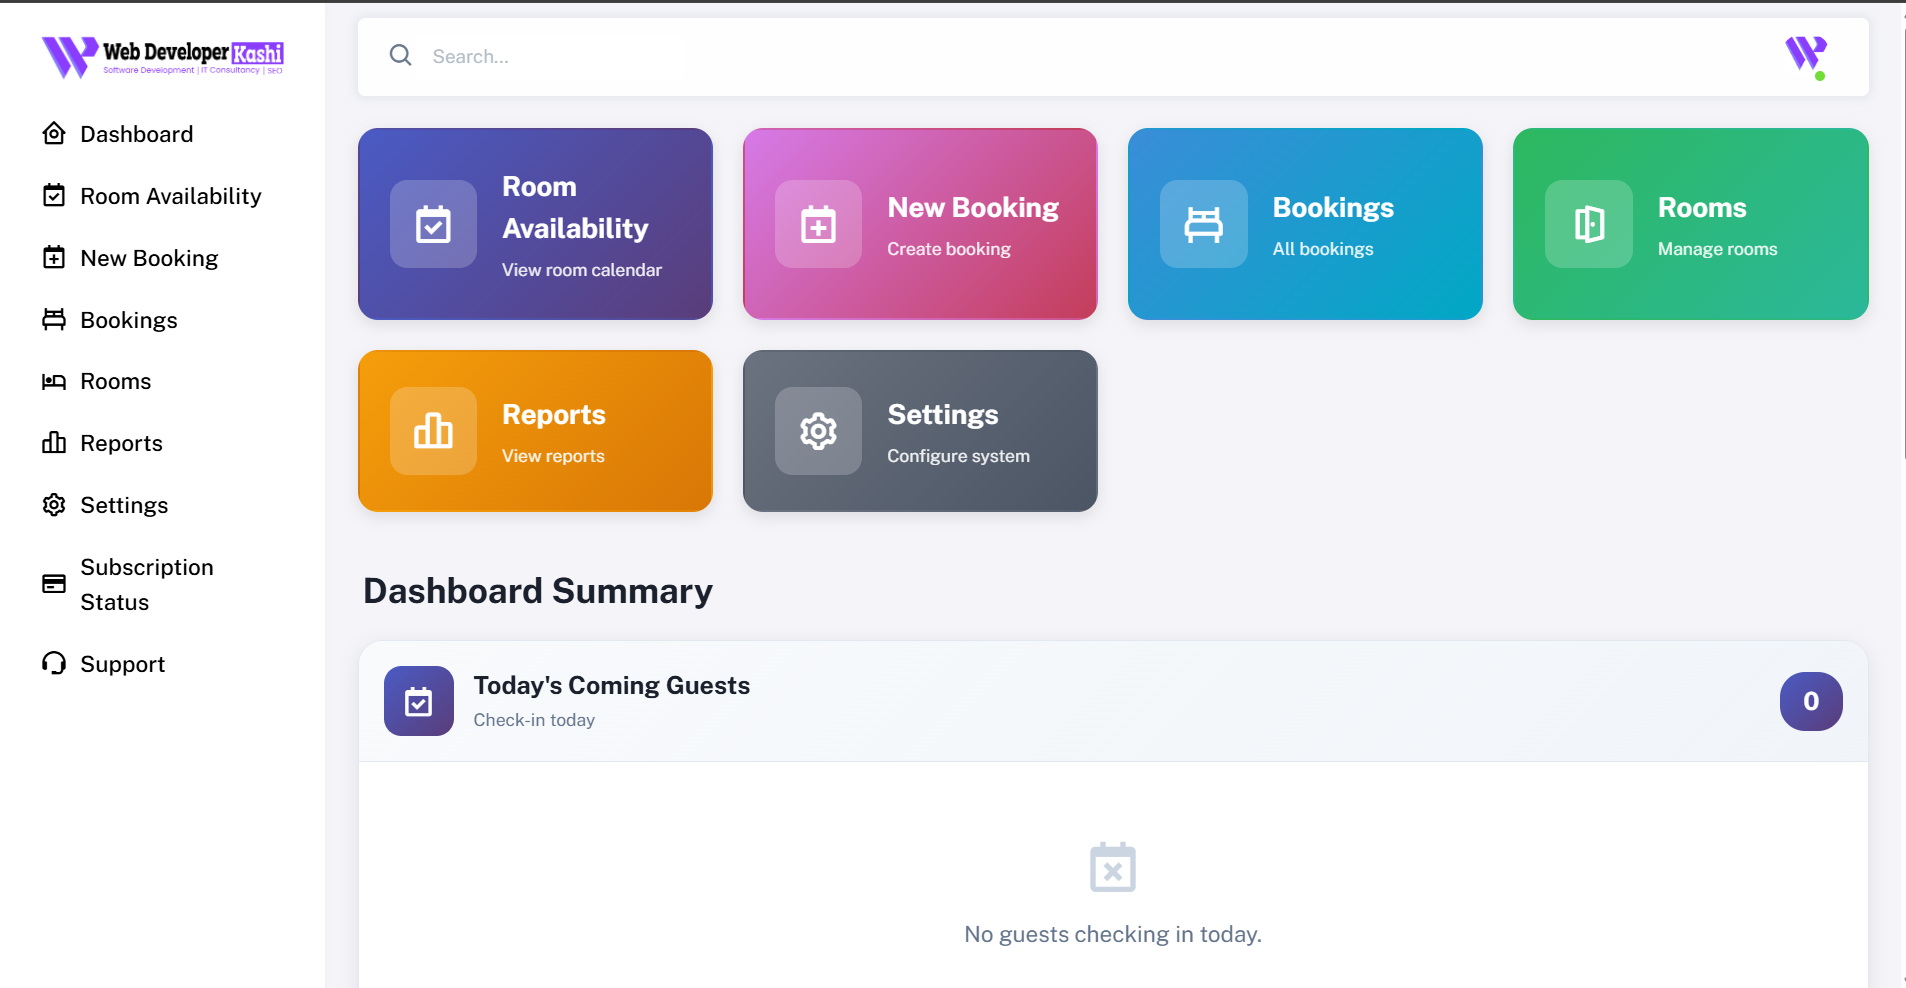The width and height of the screenshot is (1906, 988).
Task: Click the gear icon on Settings card
Action: click(x=818, y=431)
